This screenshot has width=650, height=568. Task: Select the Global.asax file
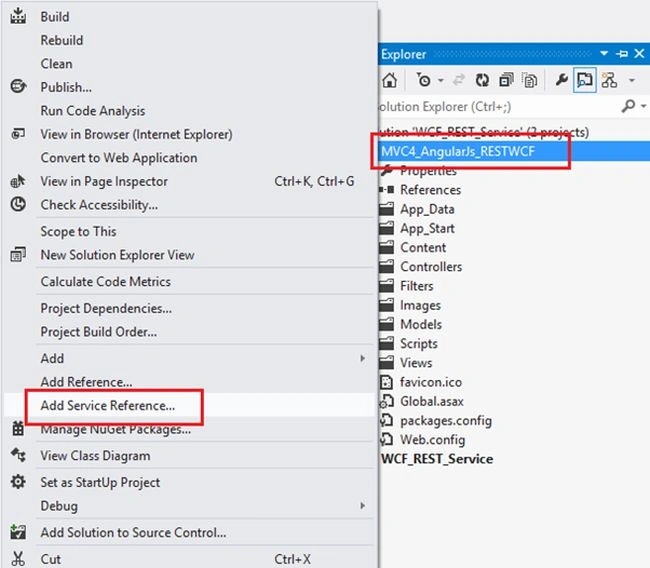pyautogui.click(x=432, y=401)
